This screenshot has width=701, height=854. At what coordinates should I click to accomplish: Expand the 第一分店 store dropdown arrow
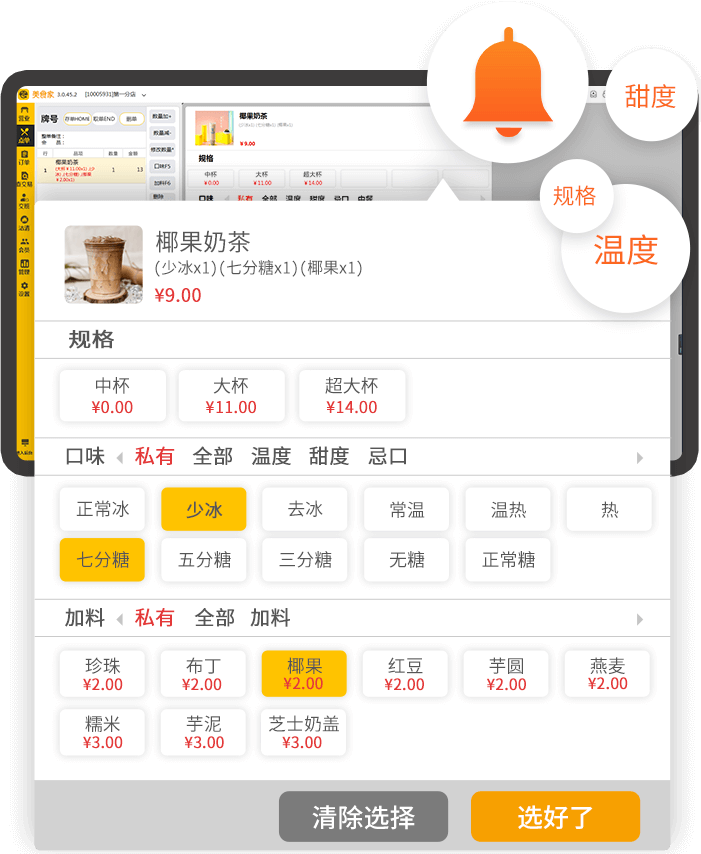(144, 95)
